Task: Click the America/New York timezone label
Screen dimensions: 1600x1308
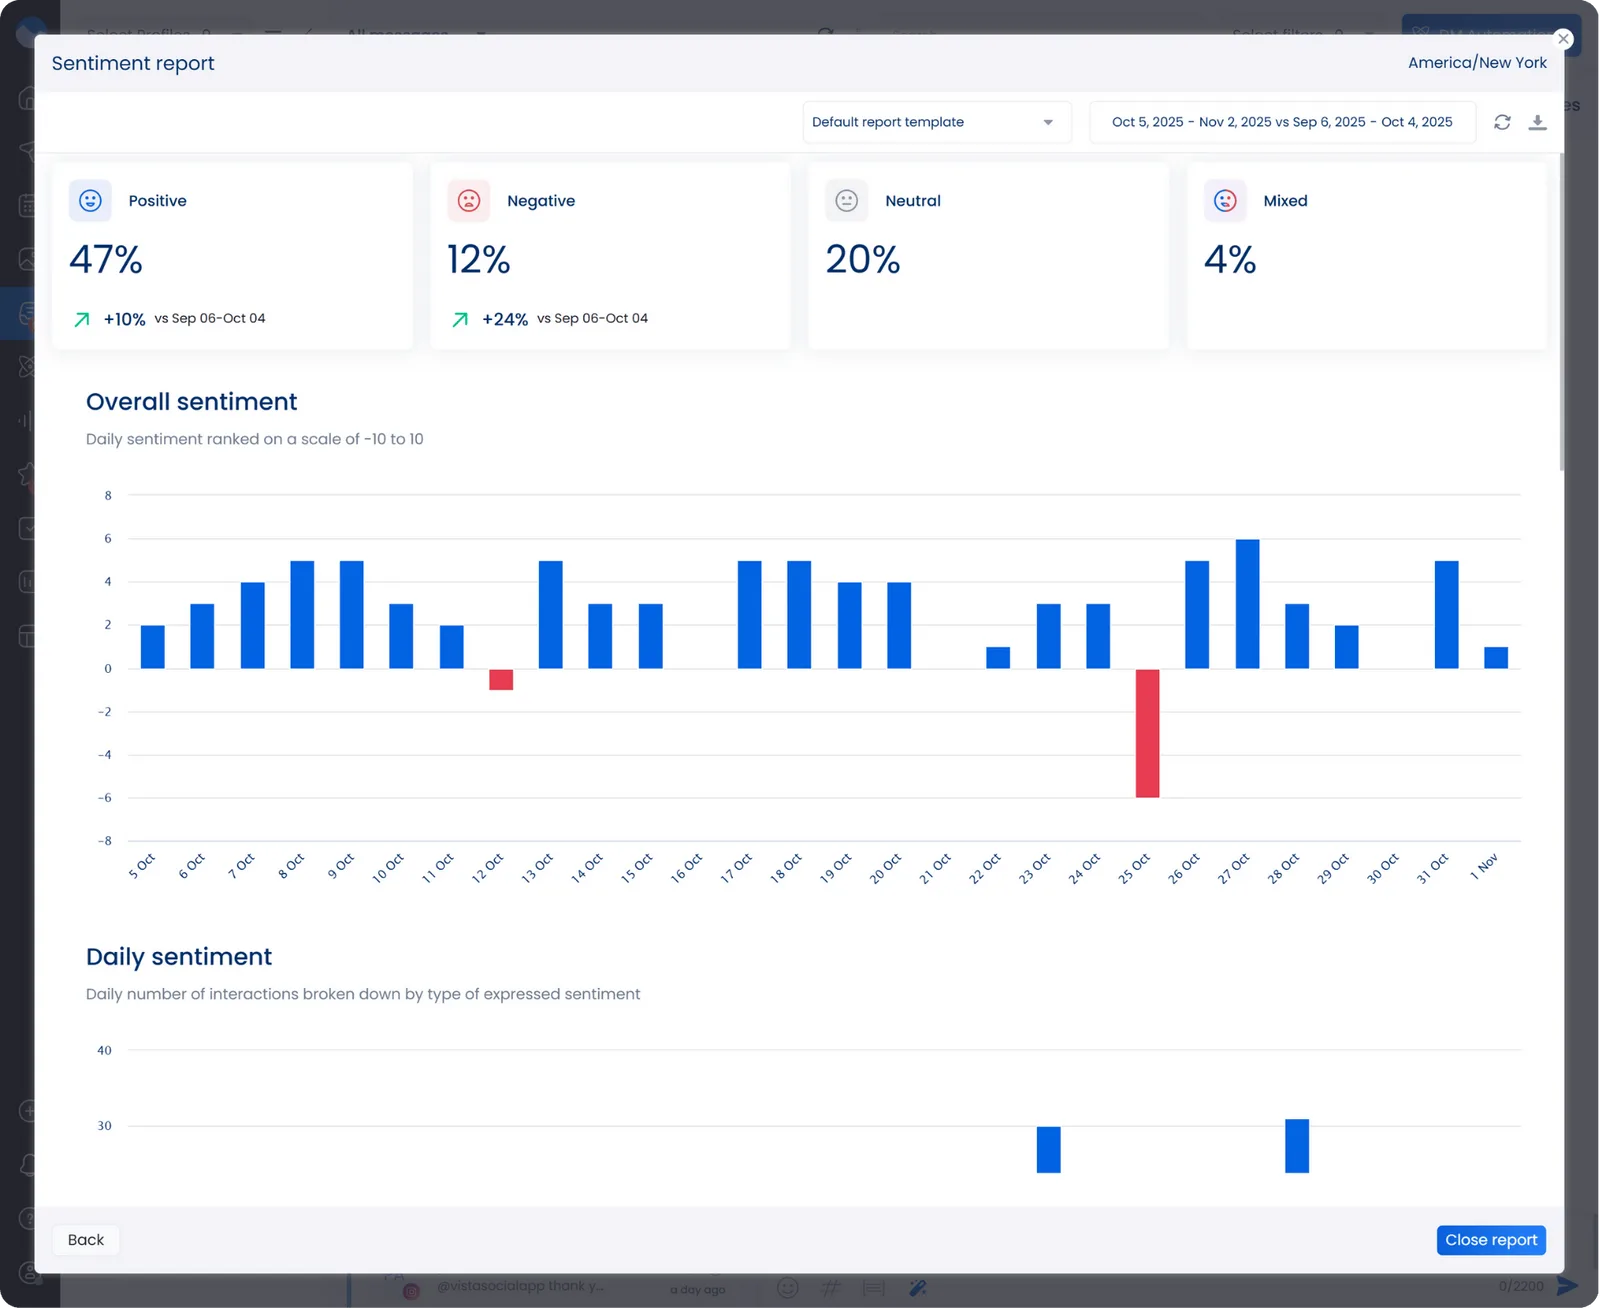Action: (1477, 63)
